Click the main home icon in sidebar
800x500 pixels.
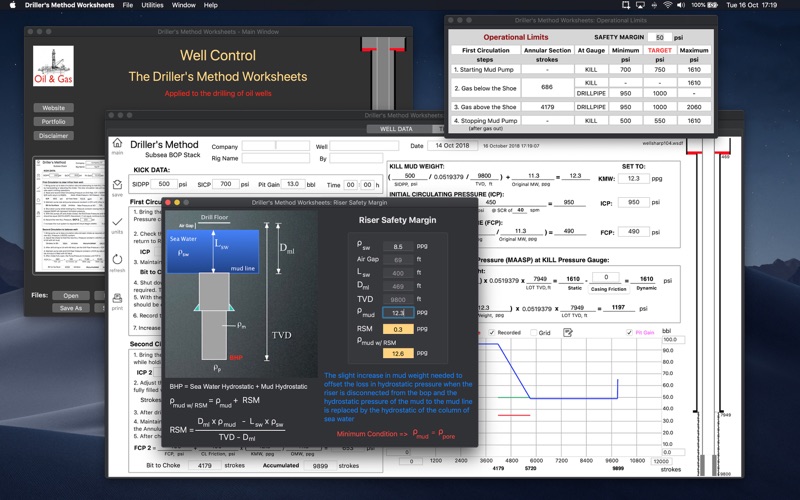click(x=117, y=143)
